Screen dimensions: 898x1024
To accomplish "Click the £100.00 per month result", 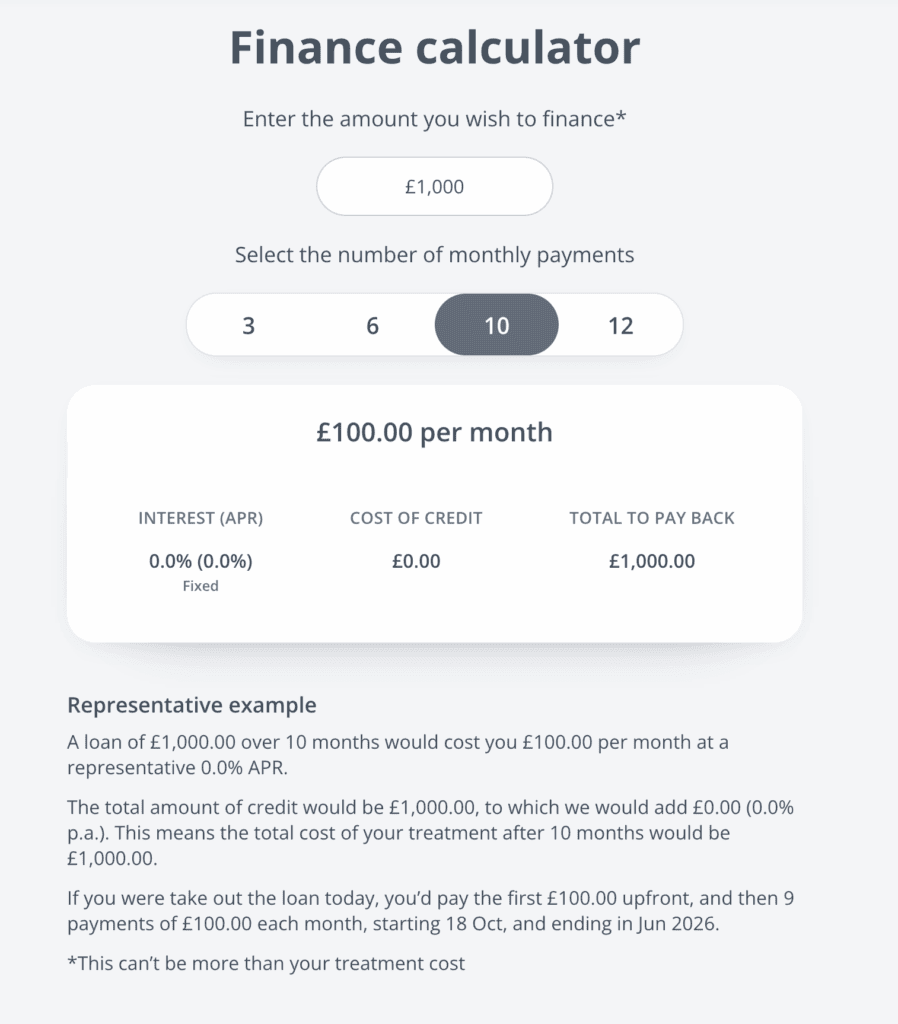I will pyautogui.click(x=434, y=432).
